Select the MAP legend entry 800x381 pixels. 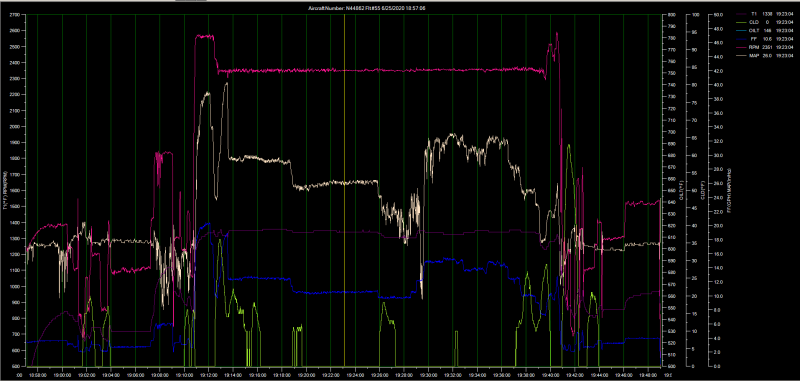765,55
